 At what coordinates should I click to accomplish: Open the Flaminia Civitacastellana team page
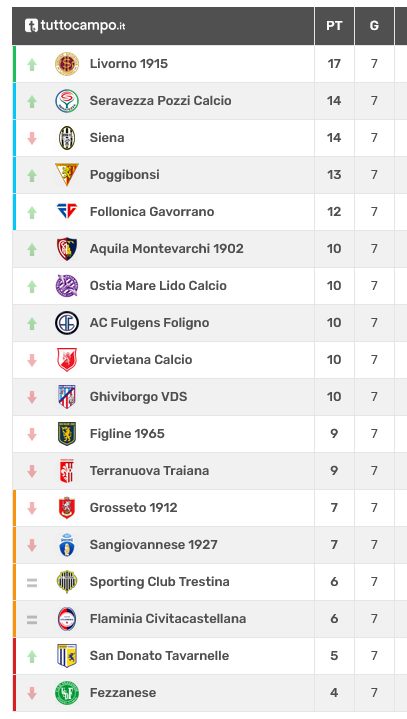168,619
